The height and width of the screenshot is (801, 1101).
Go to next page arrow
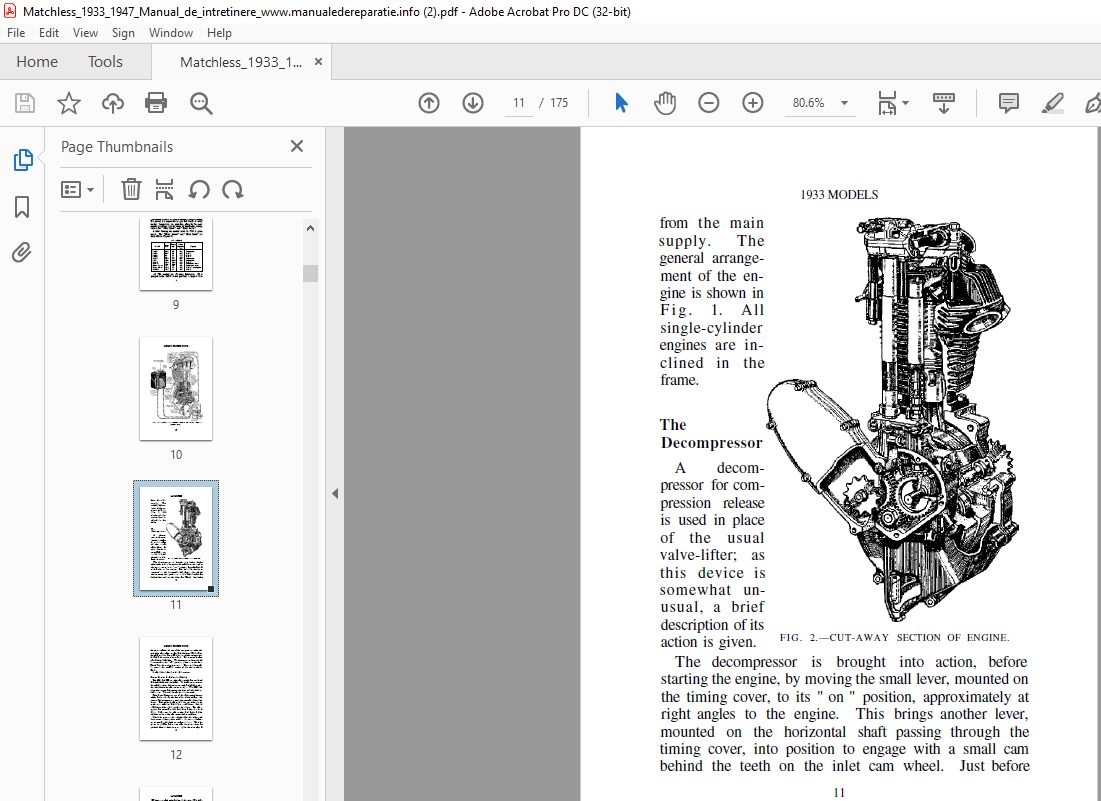coord(473,103)
